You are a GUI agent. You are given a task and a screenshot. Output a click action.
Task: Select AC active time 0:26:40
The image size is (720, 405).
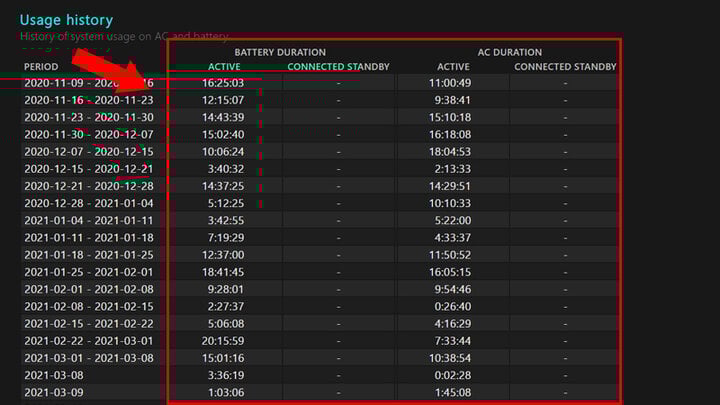[x=453, y=307]
